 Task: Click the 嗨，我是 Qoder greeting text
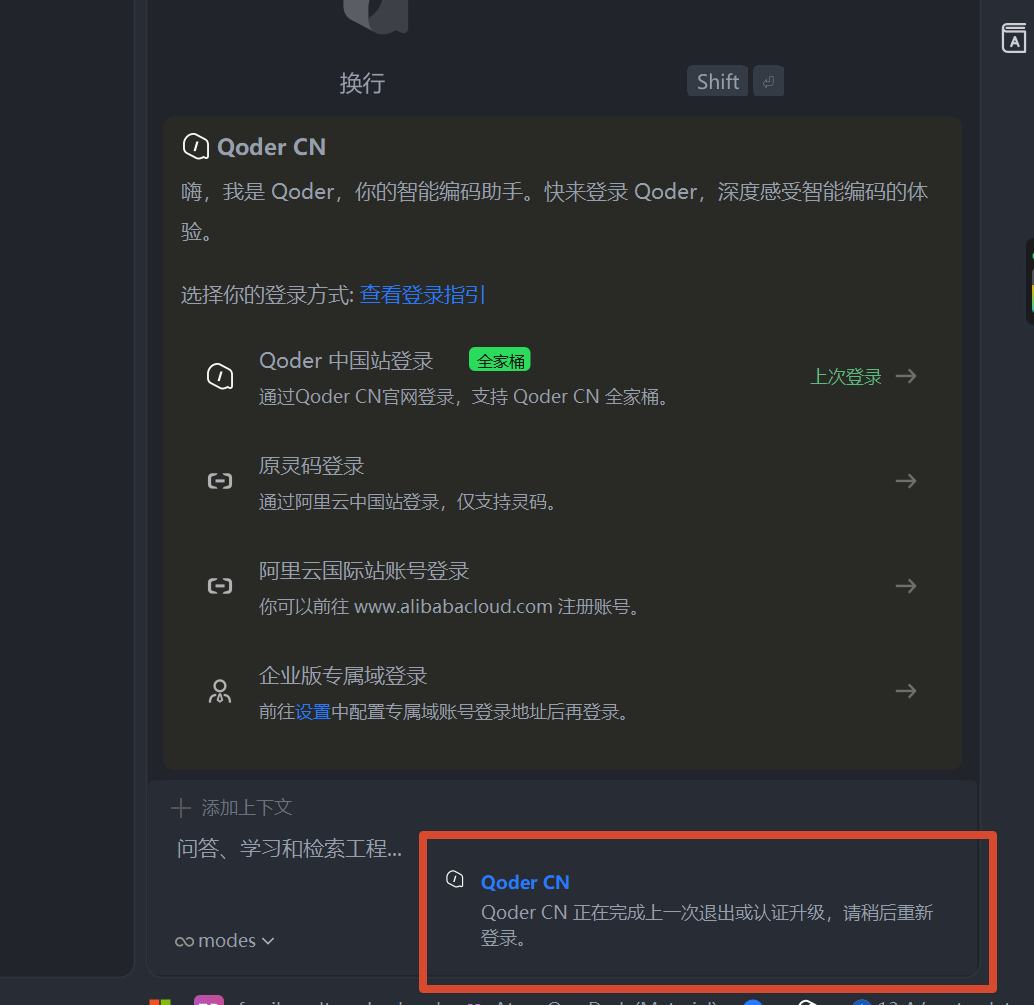554,212
